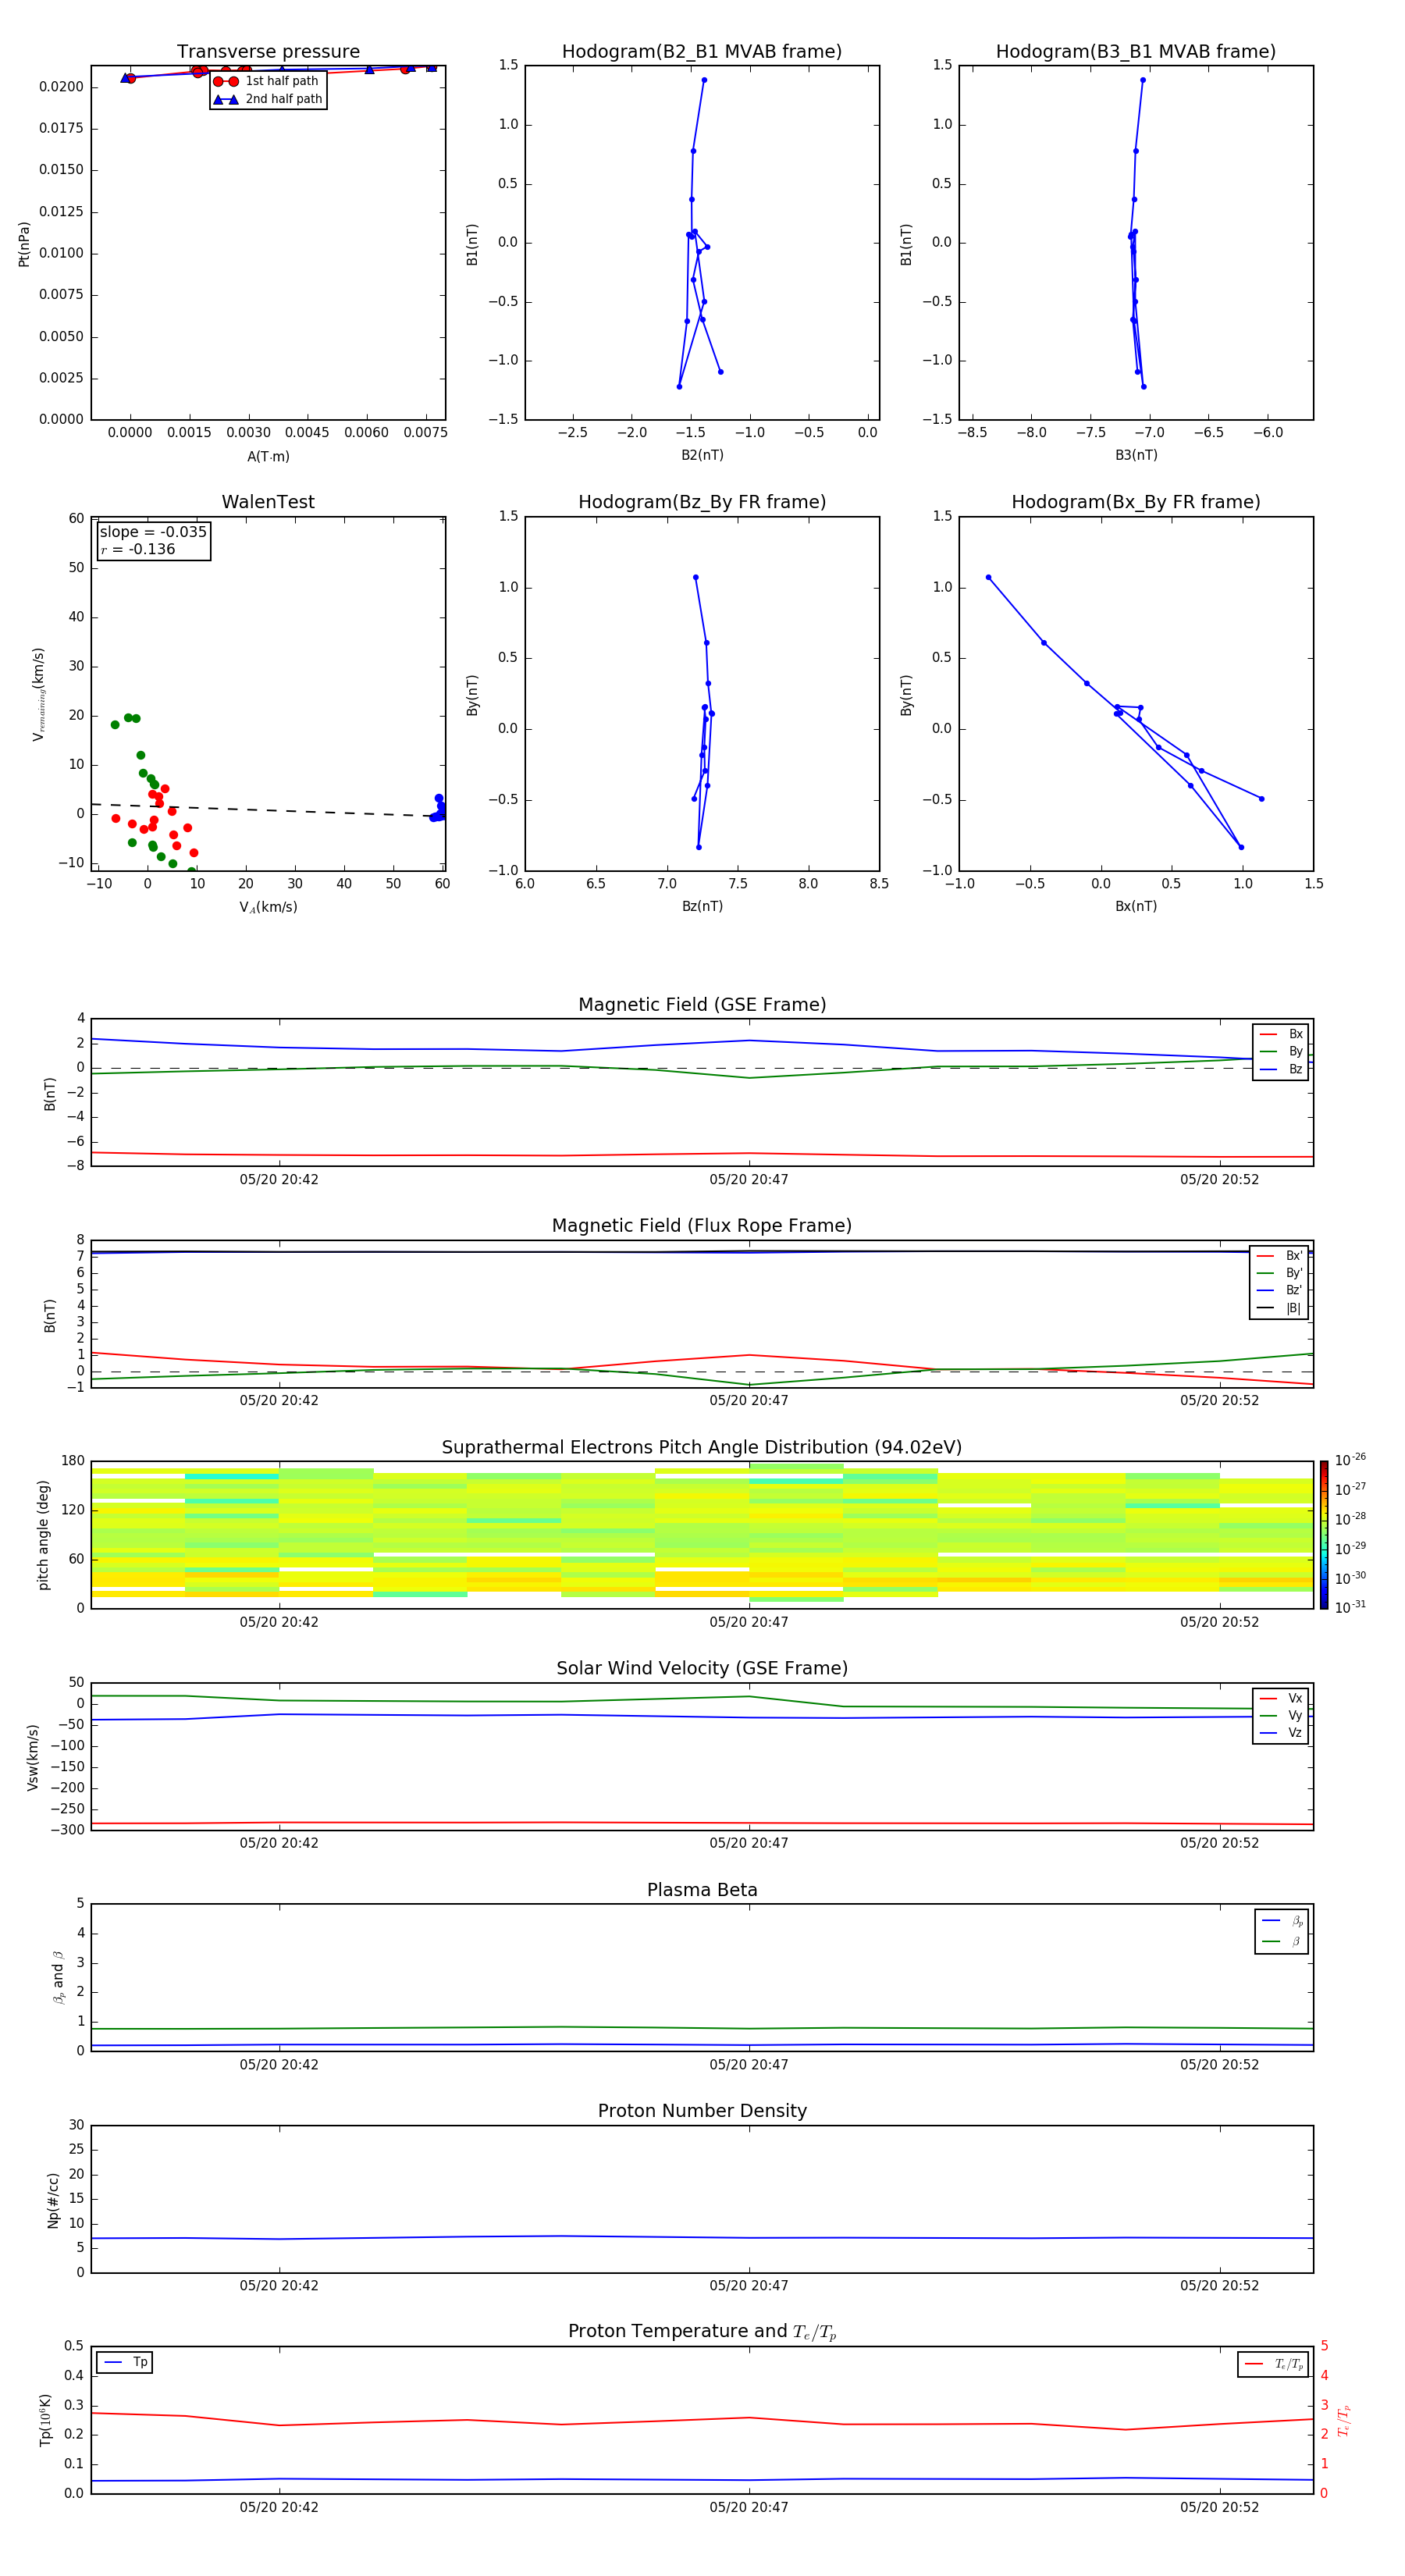Click the Hodogram(B2_B1 MVAB frame) title
The width and height of the screenshot is (1405, 2576).
(702, 52)
